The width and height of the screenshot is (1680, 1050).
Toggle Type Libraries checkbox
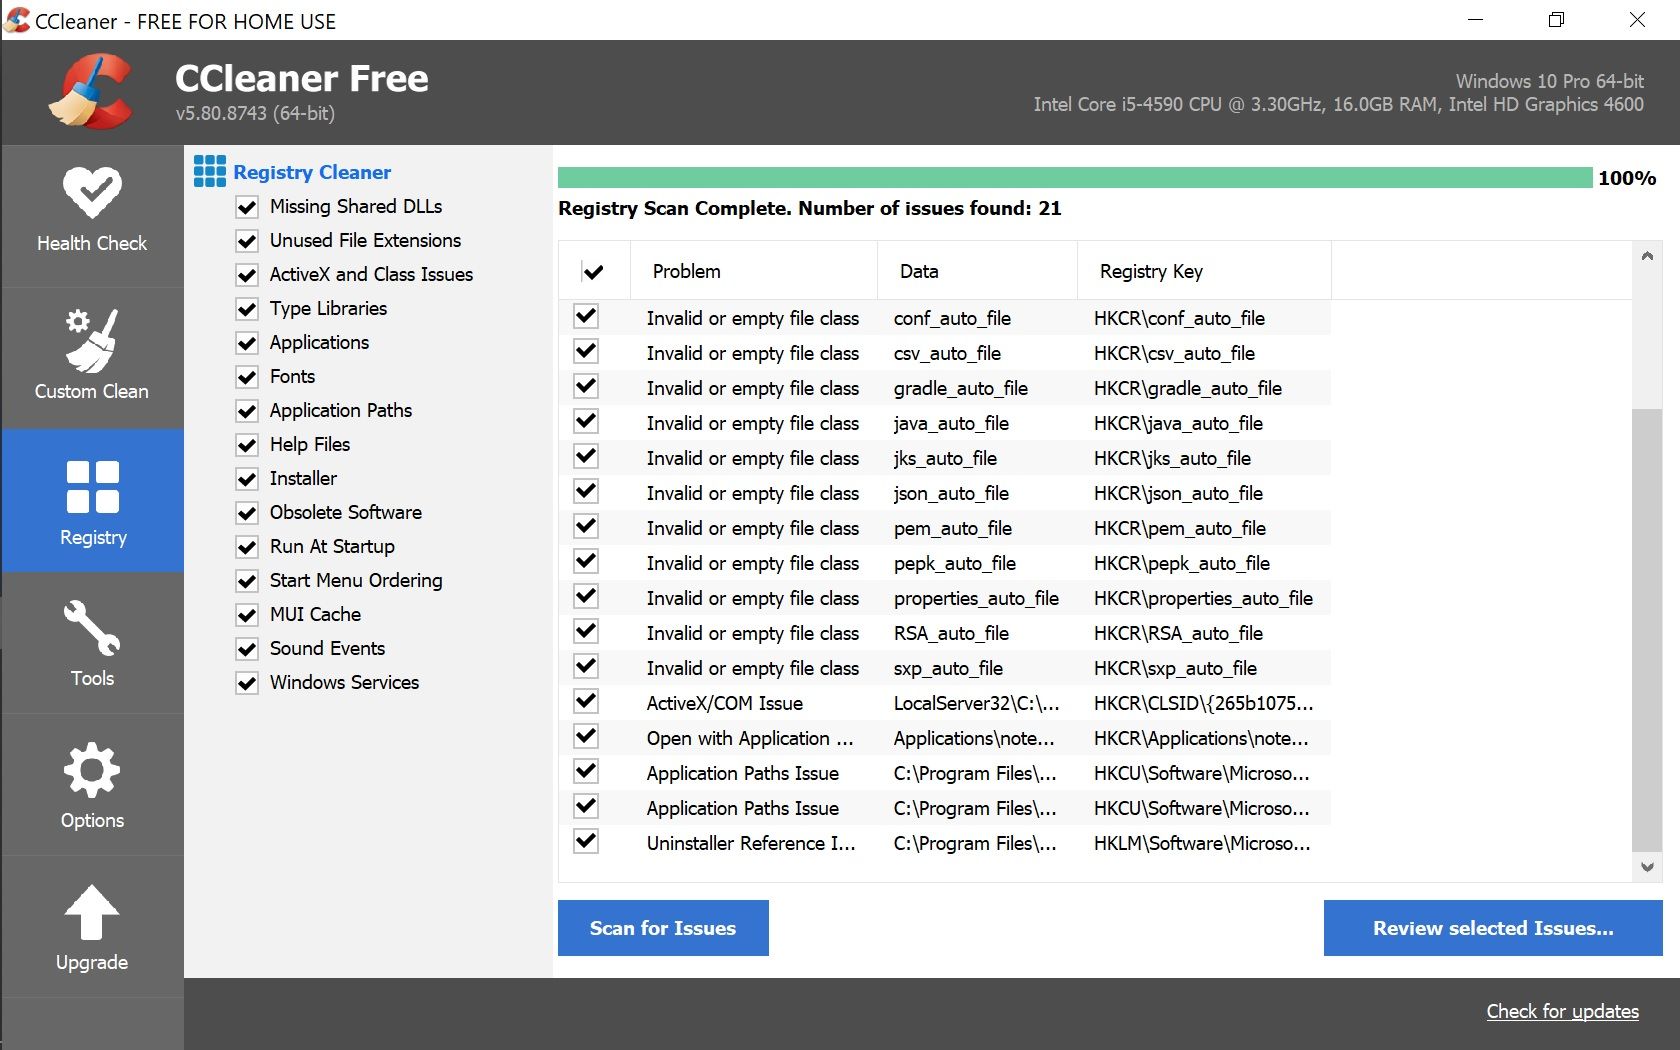point(247,309)
